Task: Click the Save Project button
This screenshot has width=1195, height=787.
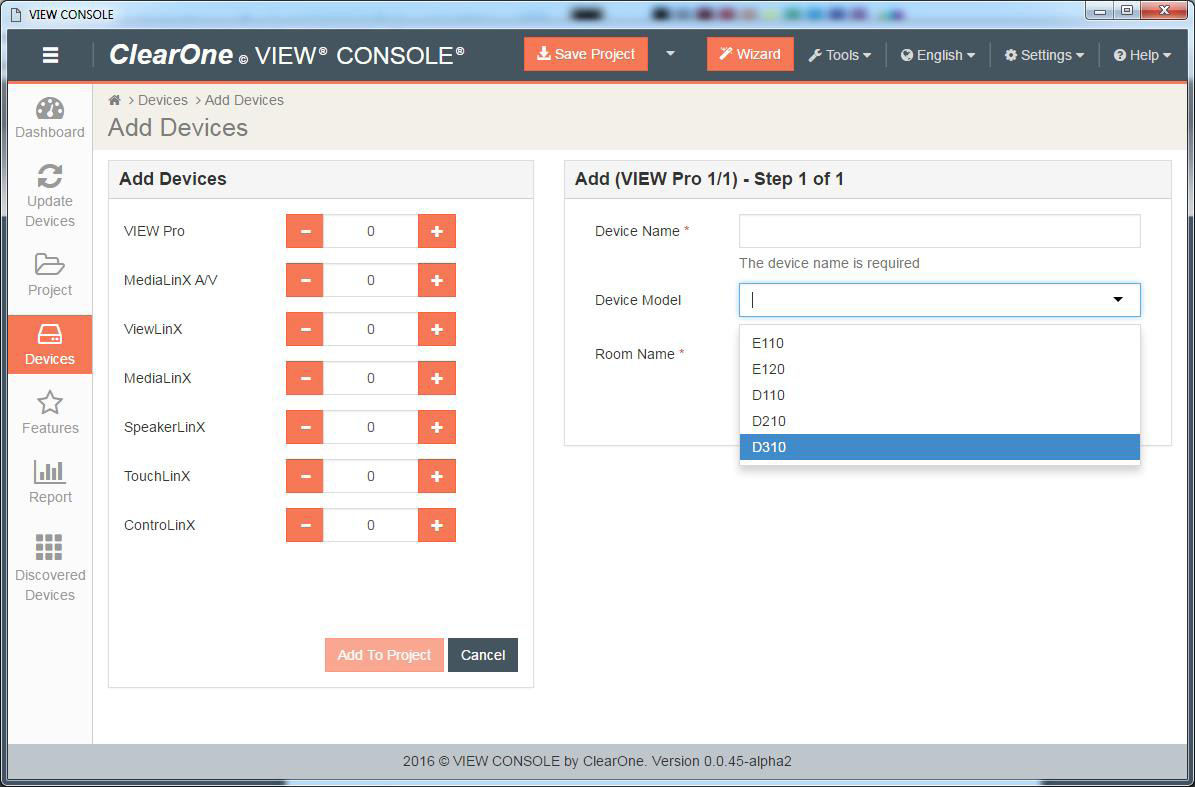Action: click(x=586, y=54)
